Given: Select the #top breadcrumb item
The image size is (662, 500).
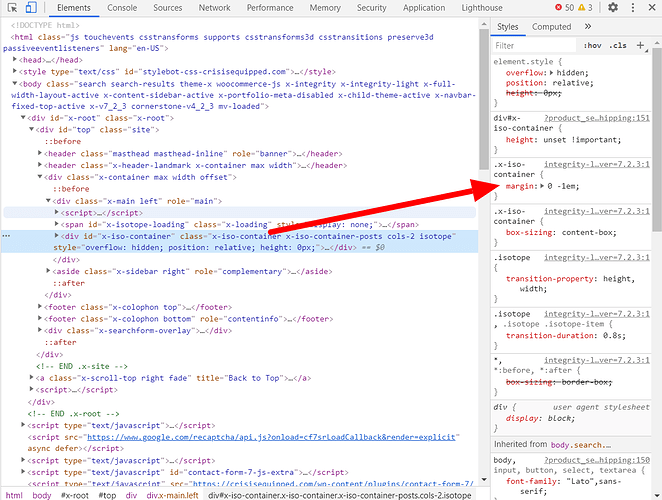Looking at the screenshot, I should click(x=107, y=495).
